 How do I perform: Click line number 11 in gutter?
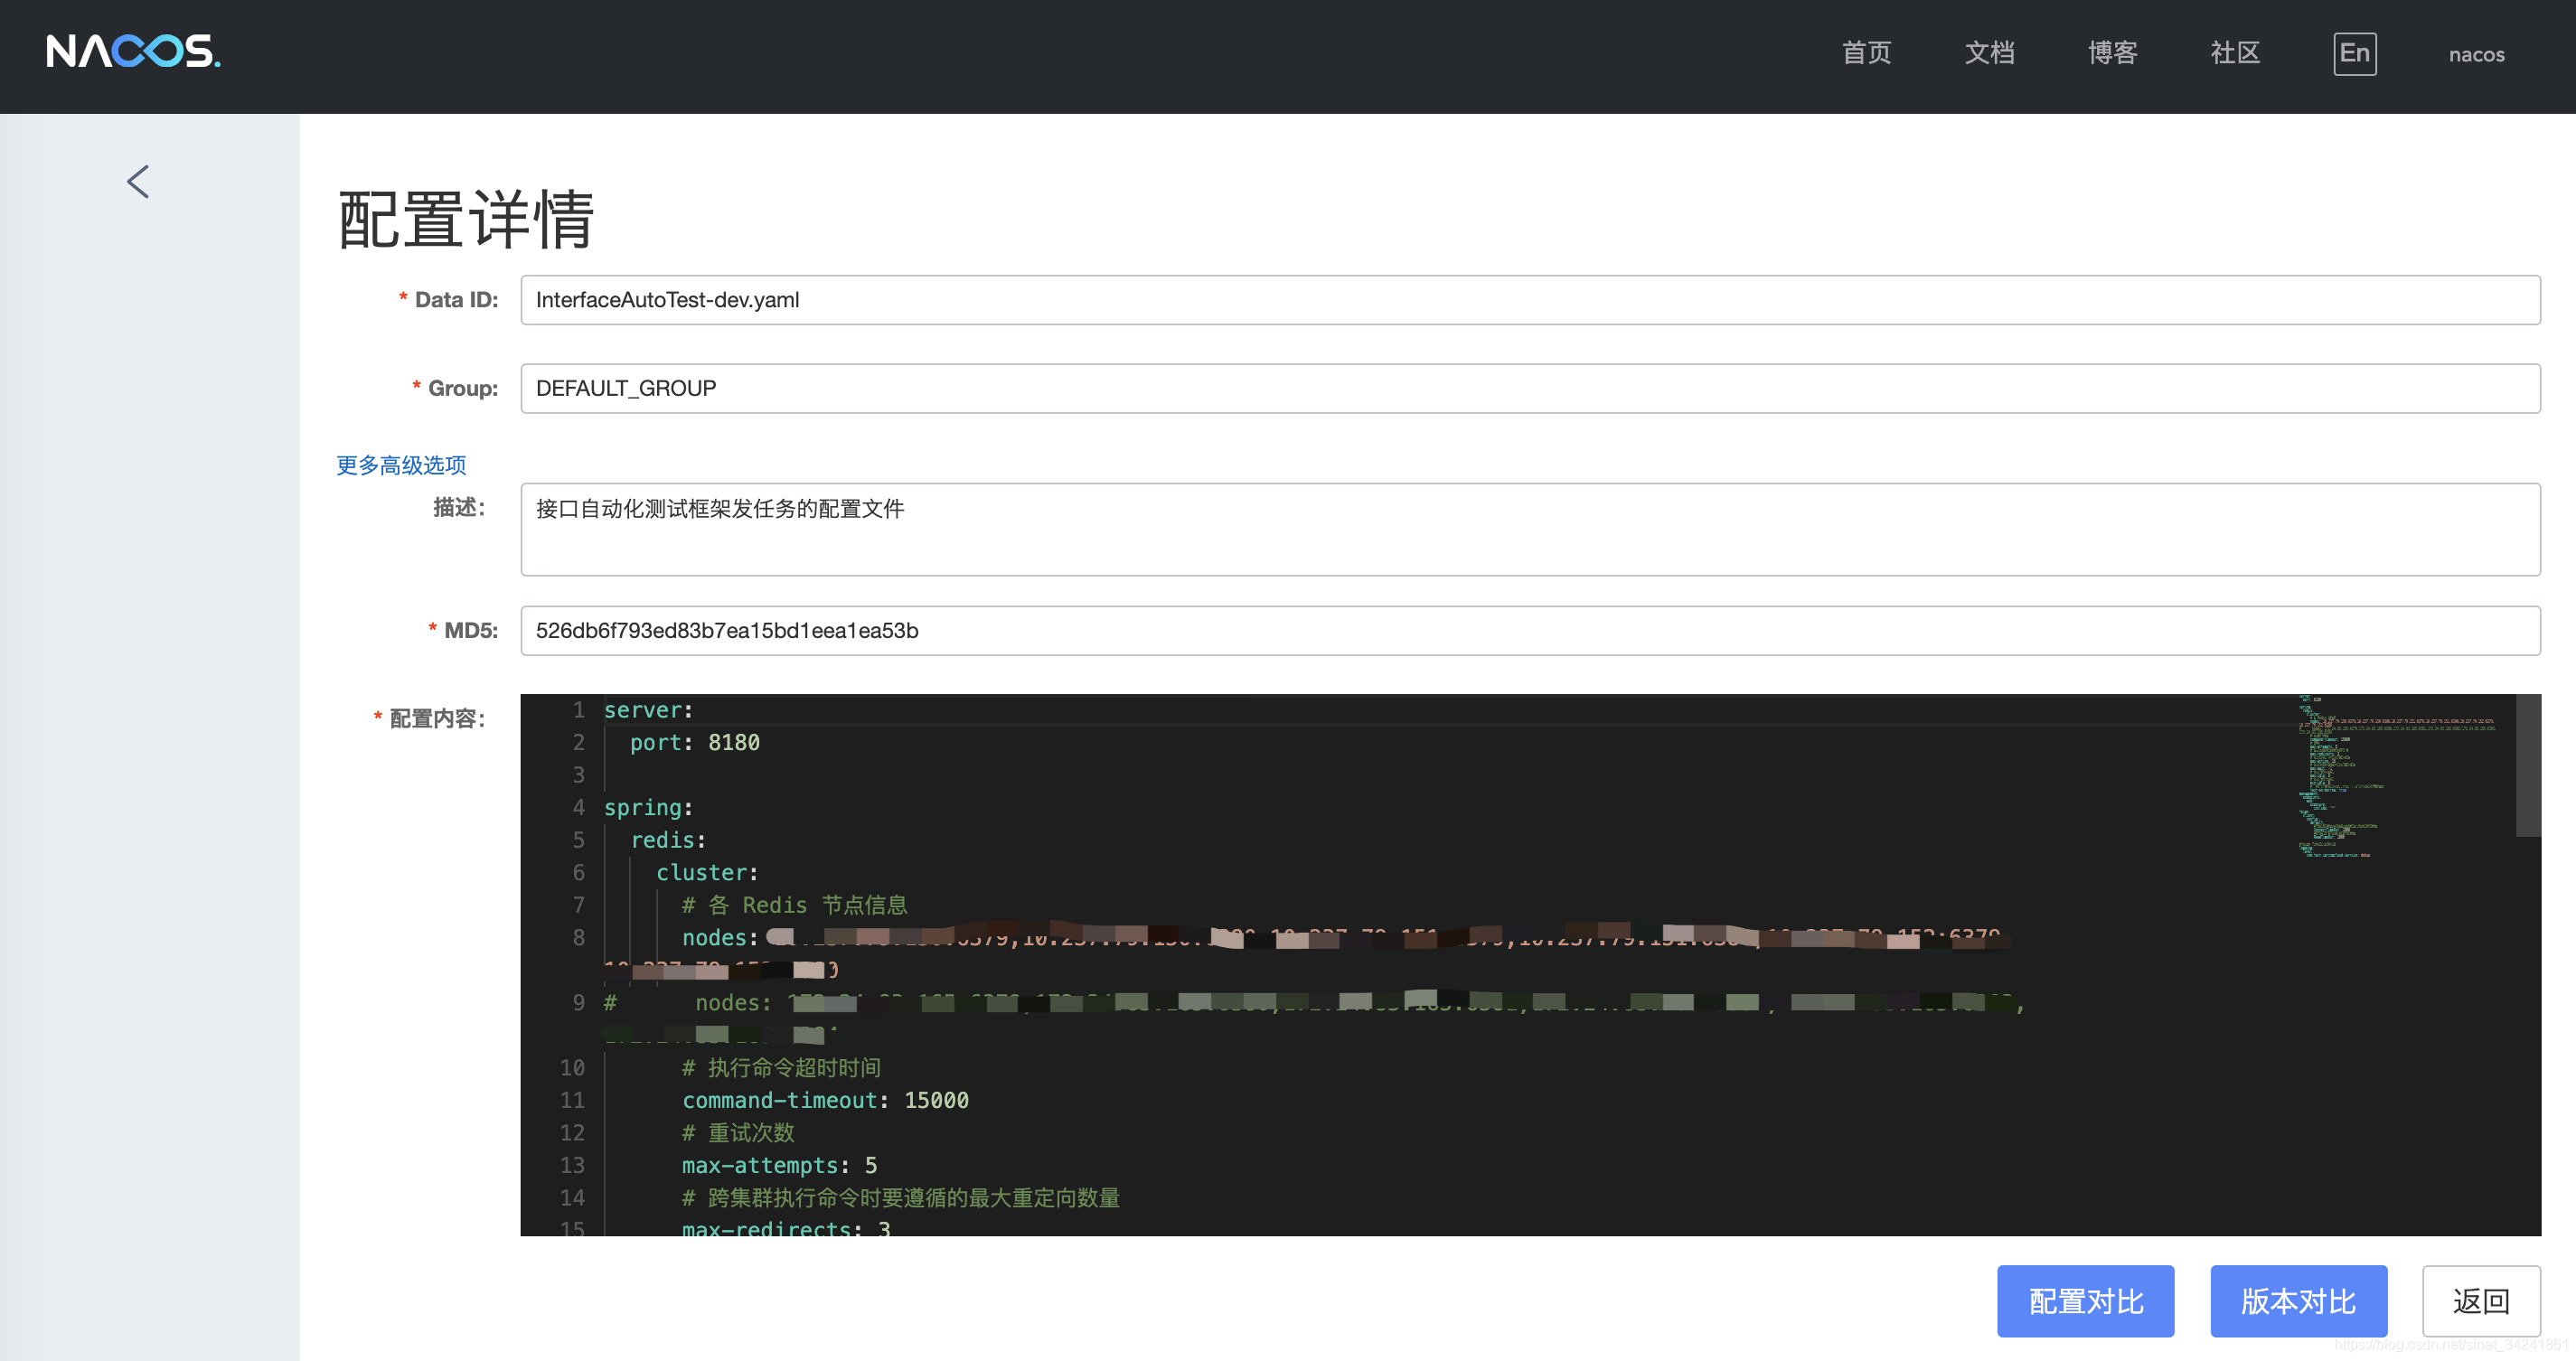click(572, 1100)
